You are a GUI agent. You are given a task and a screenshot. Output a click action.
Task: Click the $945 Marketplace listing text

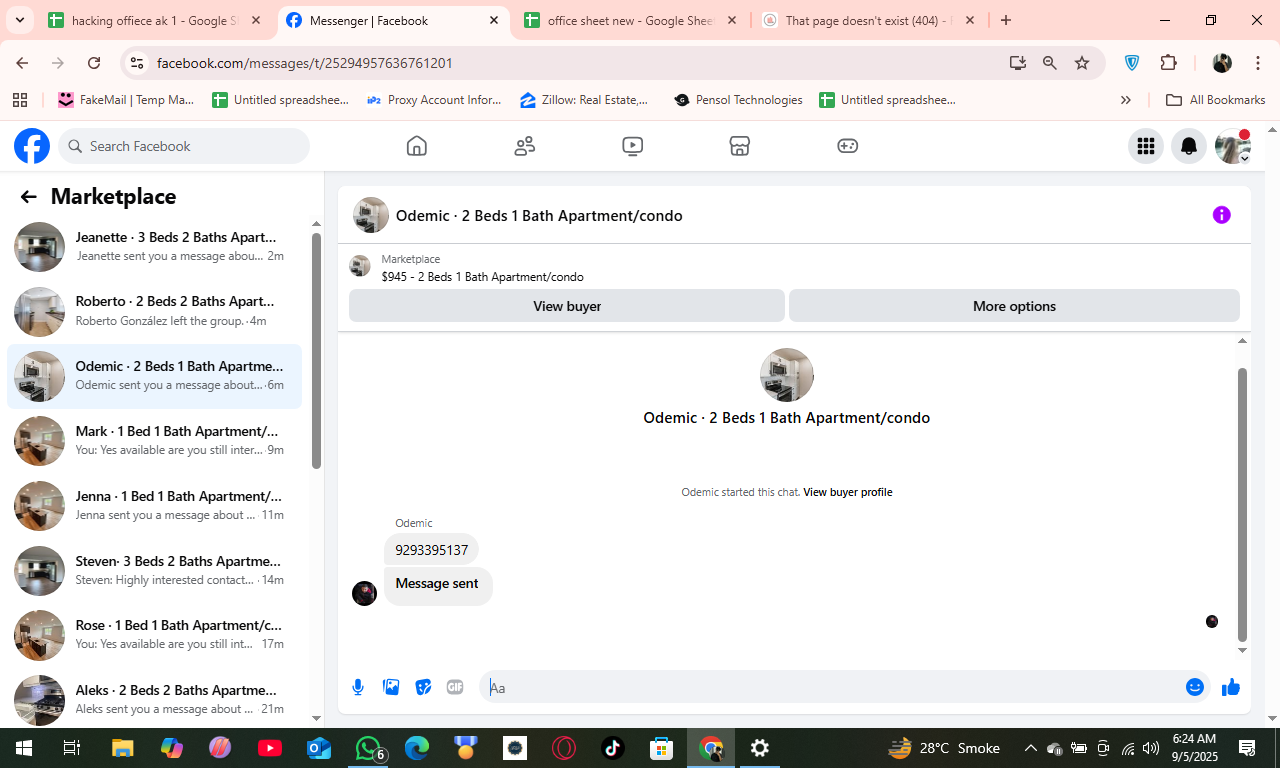tap(482, 277)
